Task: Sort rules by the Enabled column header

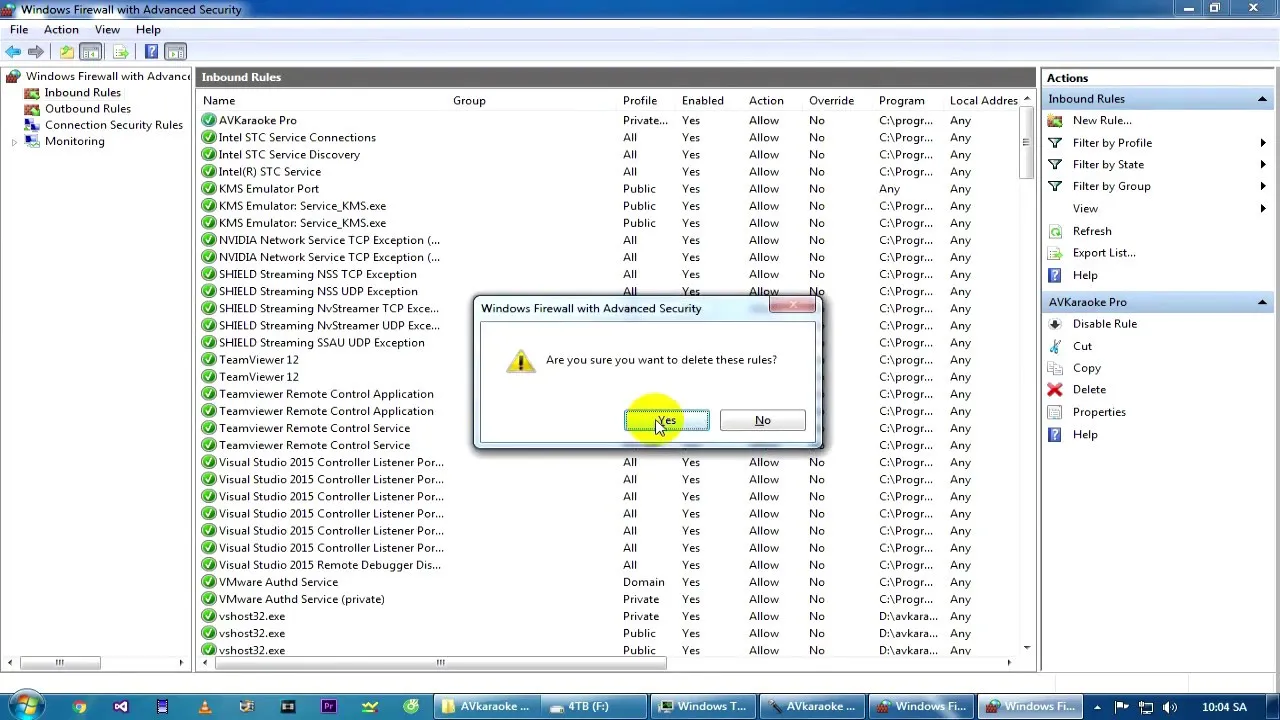Action: tap(702, 101)
